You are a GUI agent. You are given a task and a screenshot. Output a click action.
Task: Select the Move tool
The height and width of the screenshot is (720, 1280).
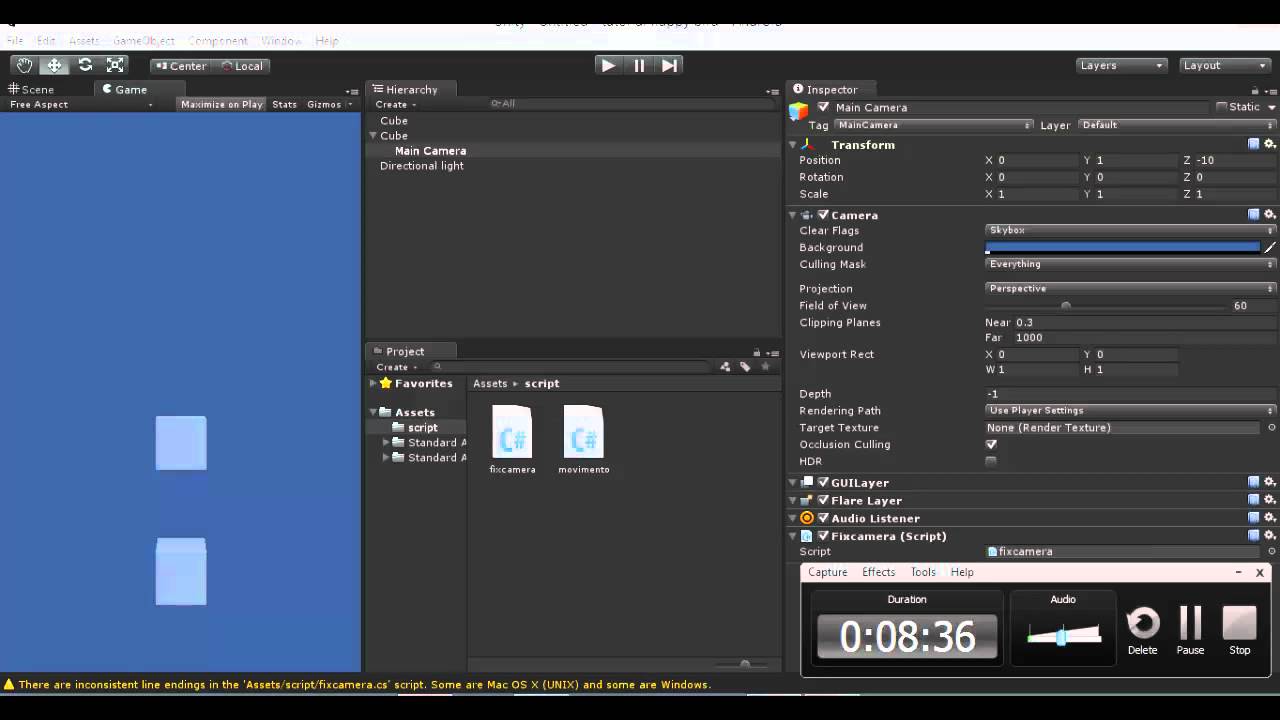point(55,65)
